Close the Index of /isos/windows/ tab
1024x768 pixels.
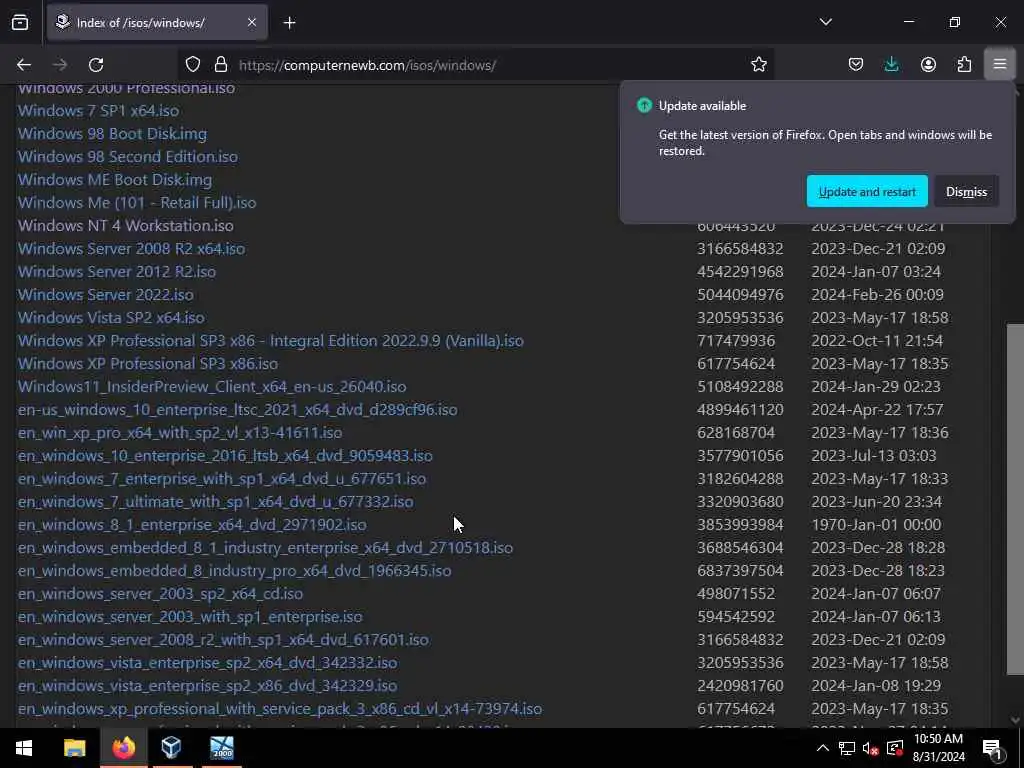click(x=252, y=22)
